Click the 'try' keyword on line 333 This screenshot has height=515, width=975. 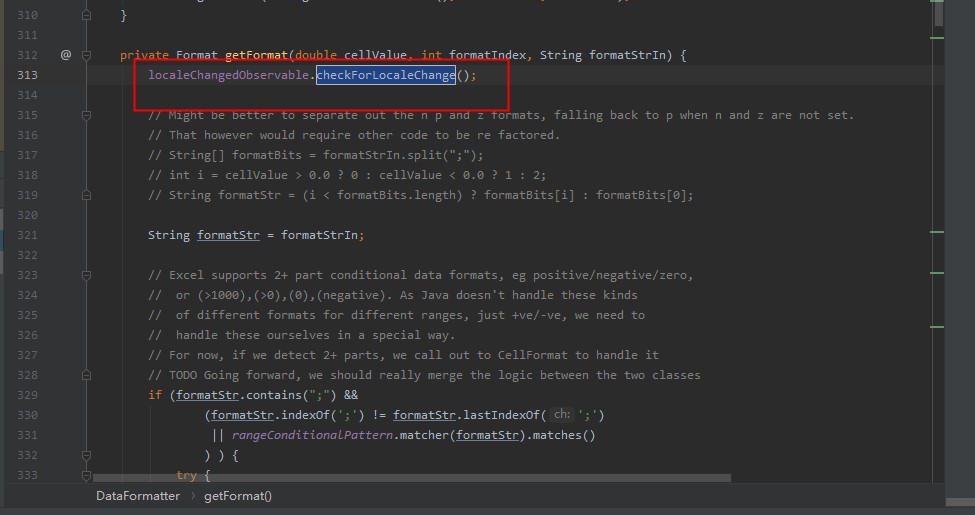(x=187, y=475)
